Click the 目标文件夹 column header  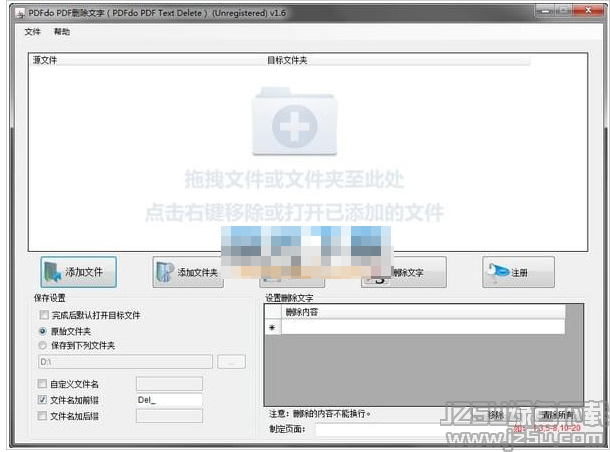397,60
